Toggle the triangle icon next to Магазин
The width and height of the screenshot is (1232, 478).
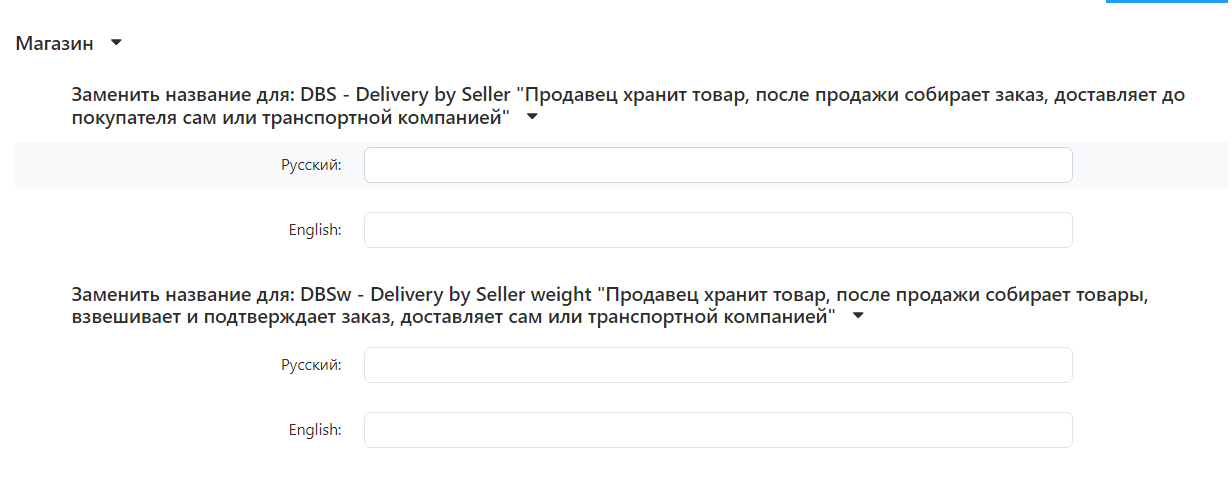tap(116, 43)
